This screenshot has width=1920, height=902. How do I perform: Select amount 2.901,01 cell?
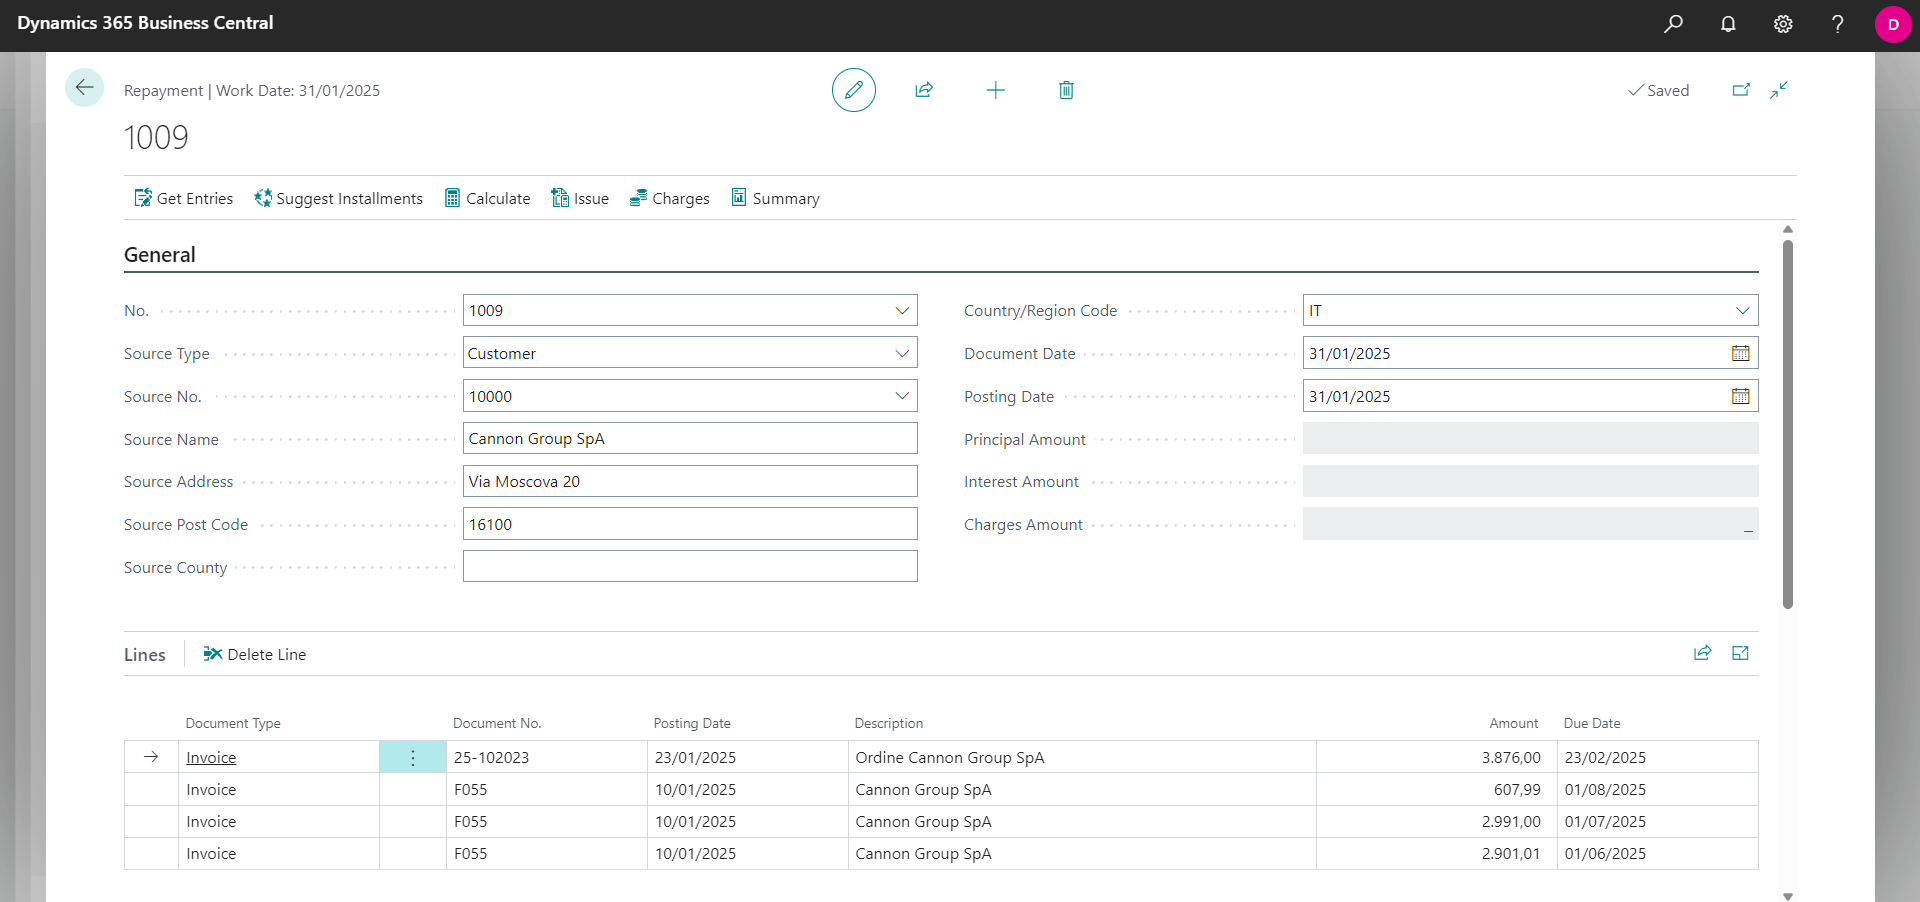click(x=1437, y=853)
